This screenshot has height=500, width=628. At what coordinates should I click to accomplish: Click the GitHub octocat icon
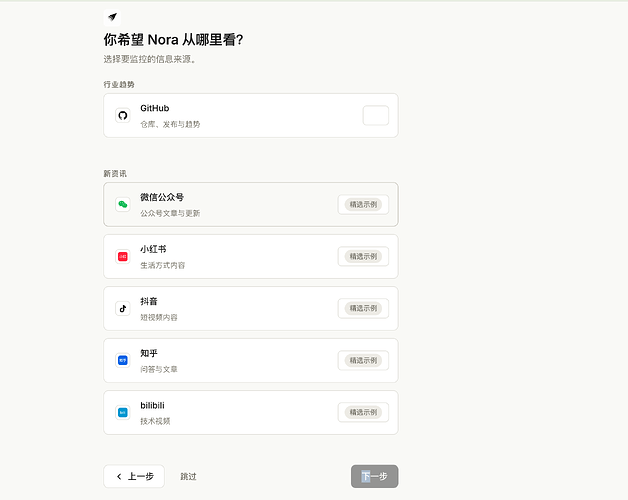[123, 115]
